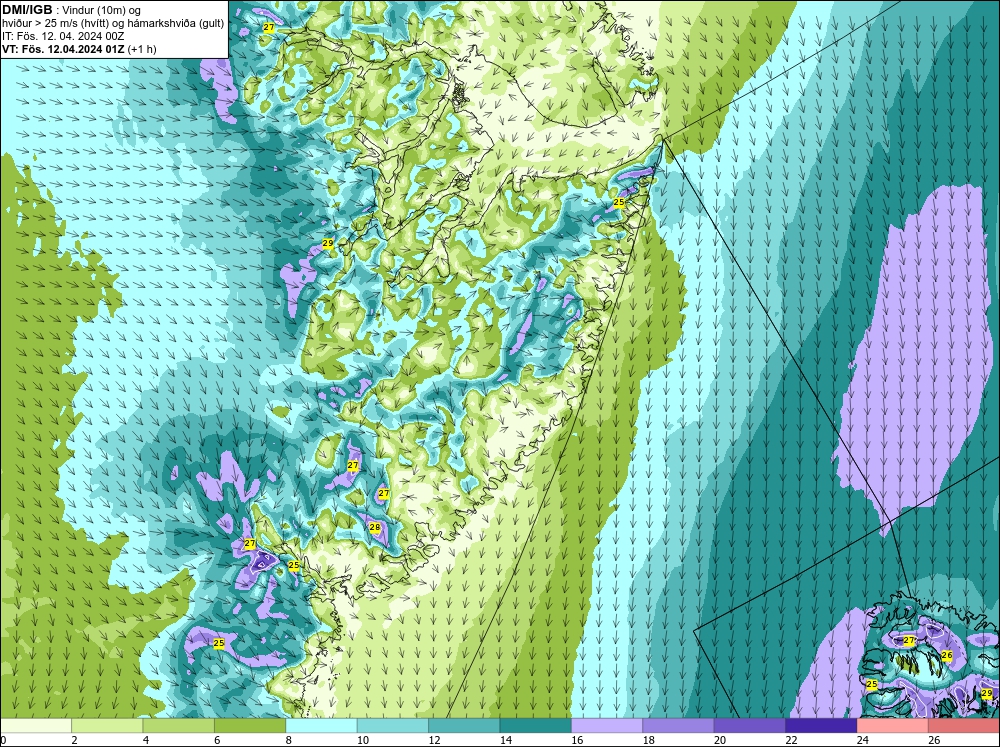The width and height of the screenshot is (1000, 747).
Task: Click the 20–22 m/s violet legend swatch
Action: pyautogui.click(x=750, y=726)
